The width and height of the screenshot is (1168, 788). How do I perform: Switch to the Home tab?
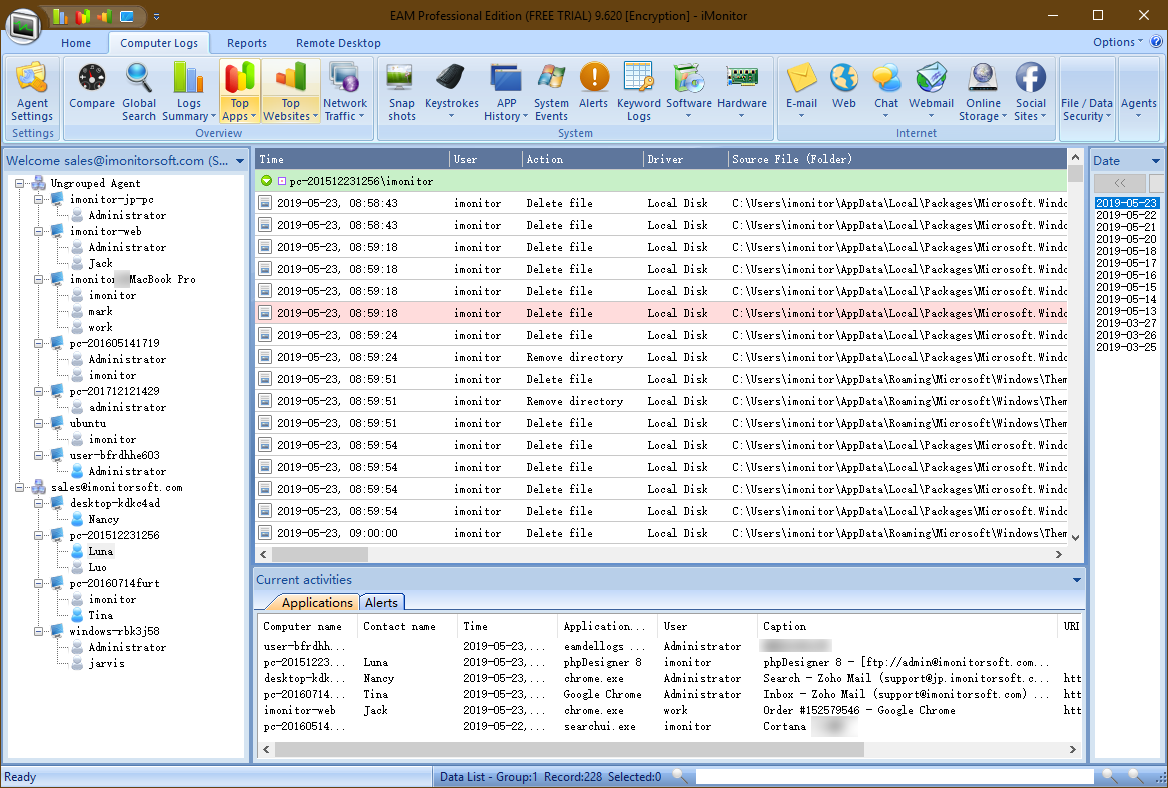click(76, 43)
